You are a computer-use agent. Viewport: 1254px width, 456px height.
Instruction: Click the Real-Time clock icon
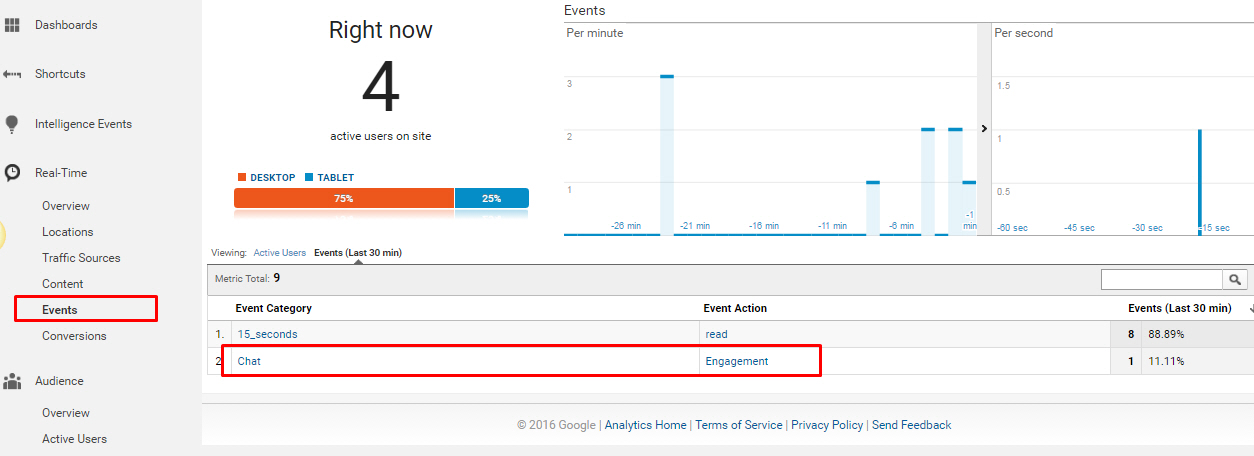click(x=12, y=173)
